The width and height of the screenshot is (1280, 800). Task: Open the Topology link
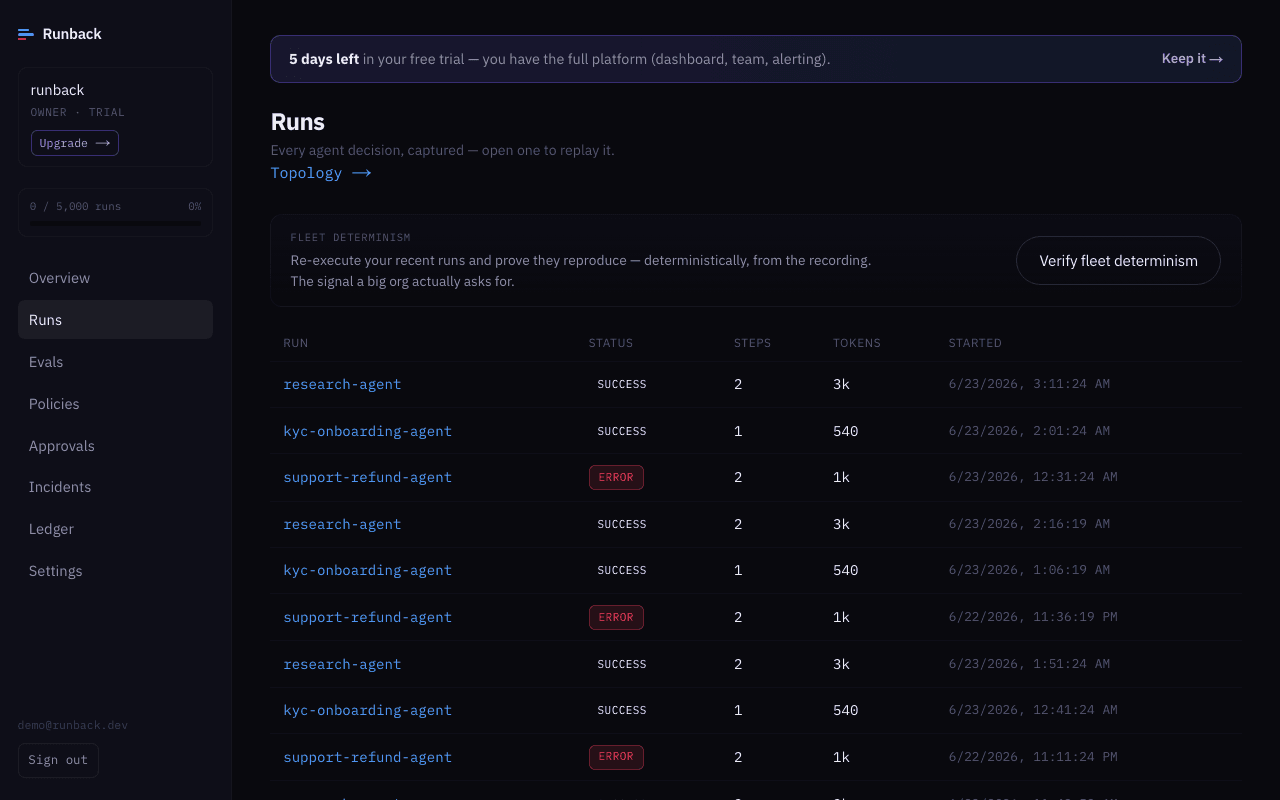point(321,173)
